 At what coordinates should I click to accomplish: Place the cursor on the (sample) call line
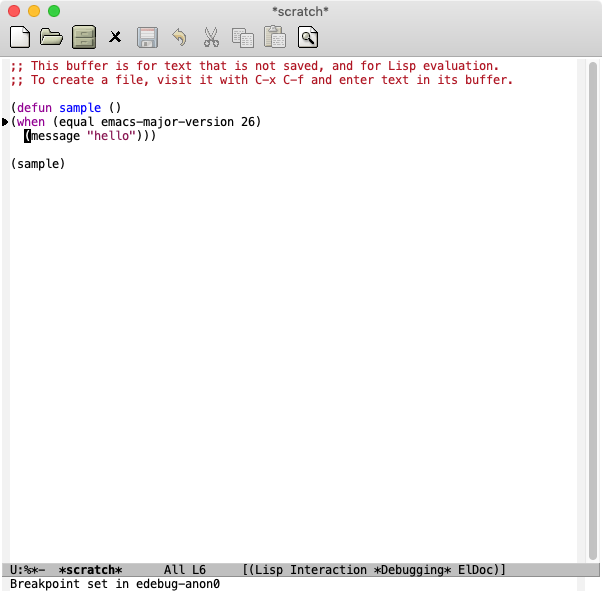coord(38,164)
